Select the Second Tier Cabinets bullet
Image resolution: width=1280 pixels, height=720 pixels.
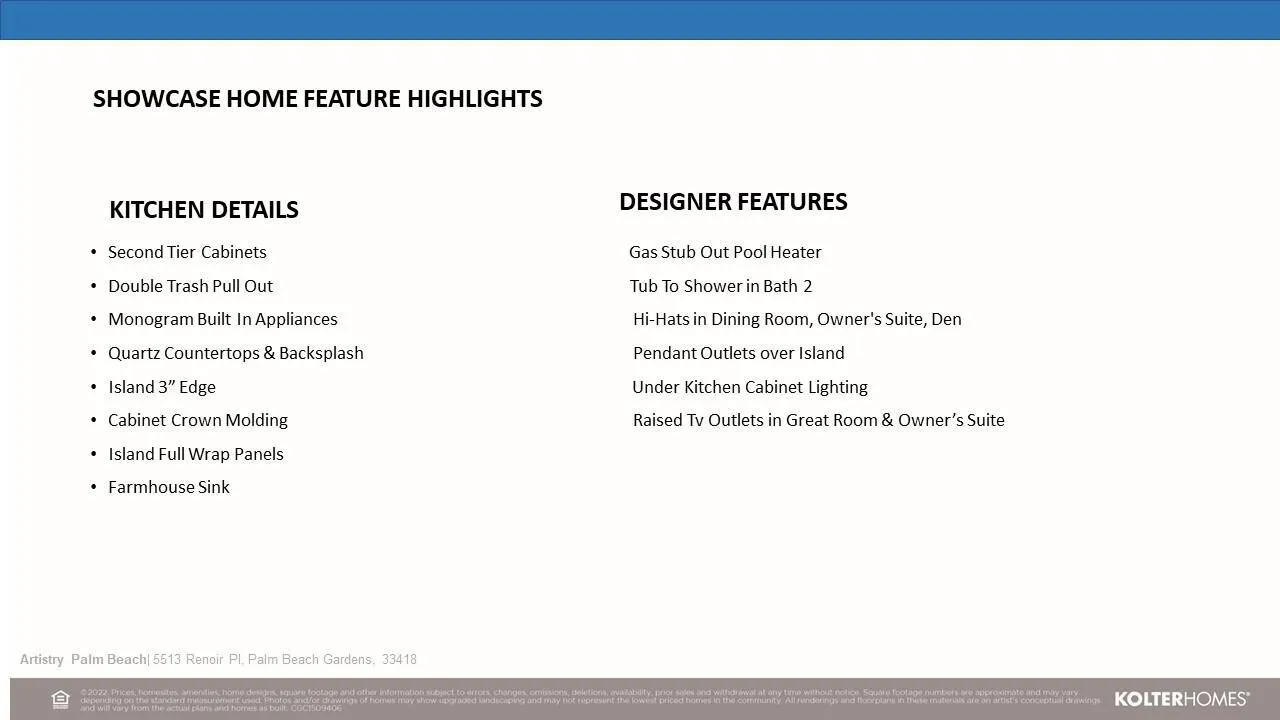(x=187, y=252)
